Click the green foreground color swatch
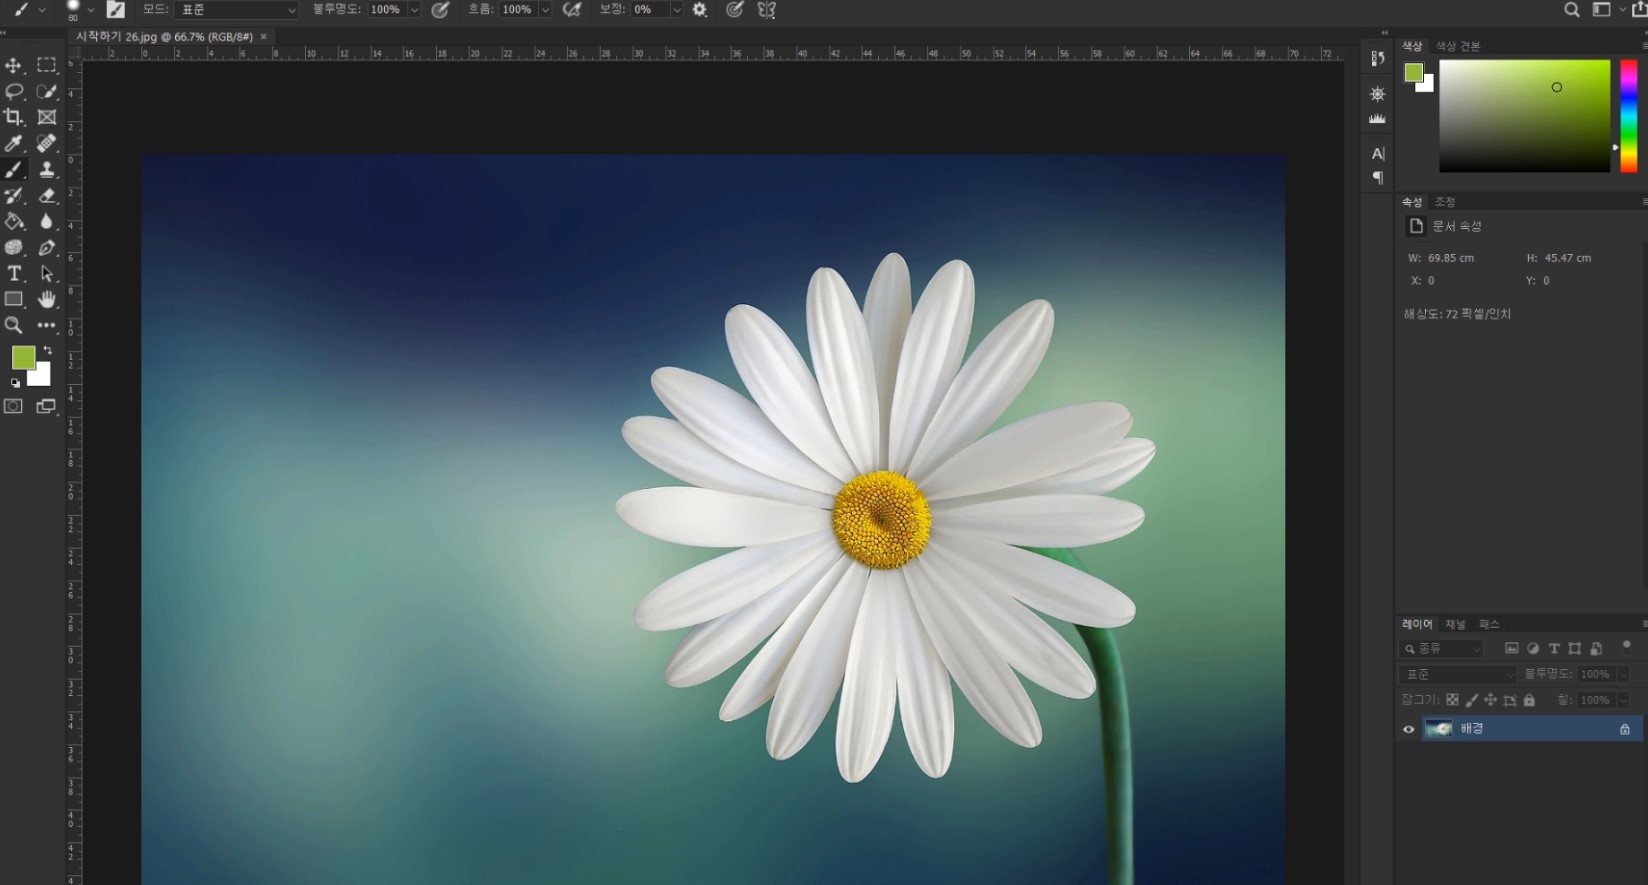Image resolution: width=1648 pixels, height=885 pixels. pos(22,357)
